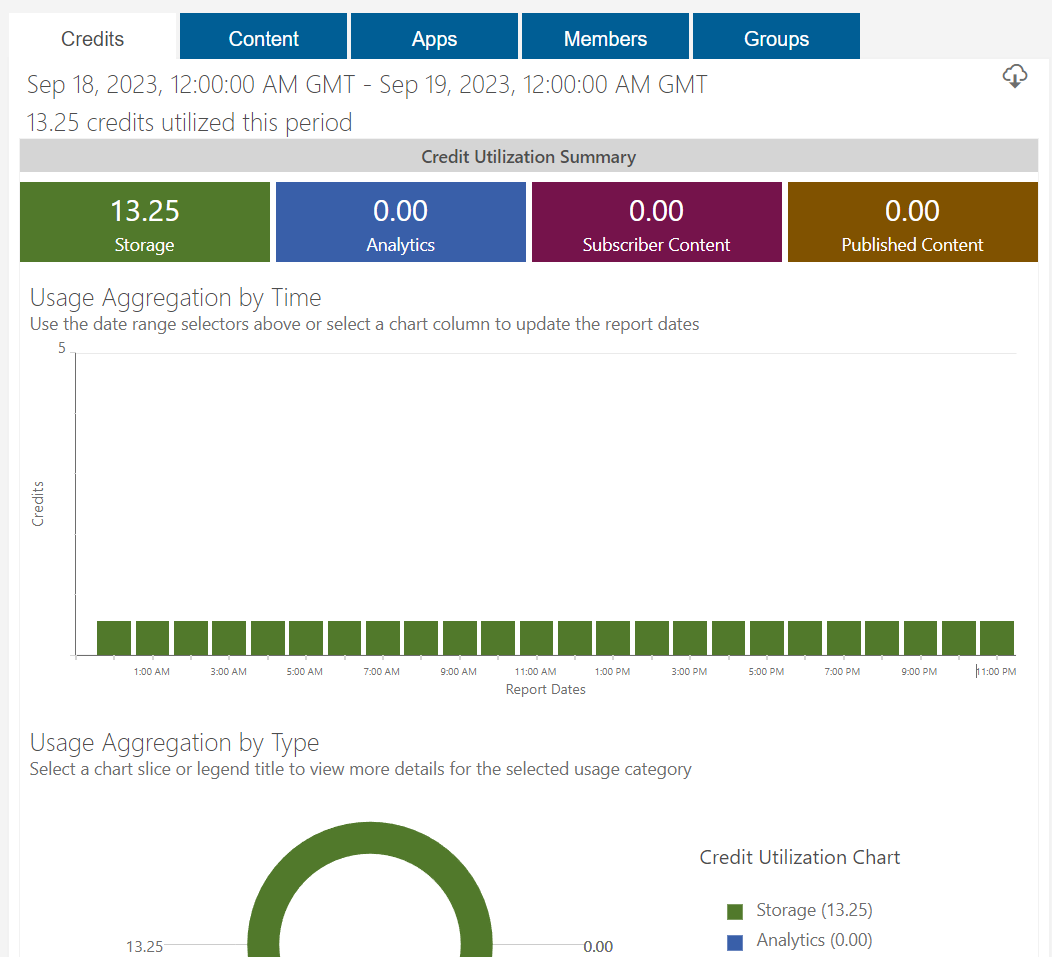Click the 13.25 donut chart data label

[145, 946]
